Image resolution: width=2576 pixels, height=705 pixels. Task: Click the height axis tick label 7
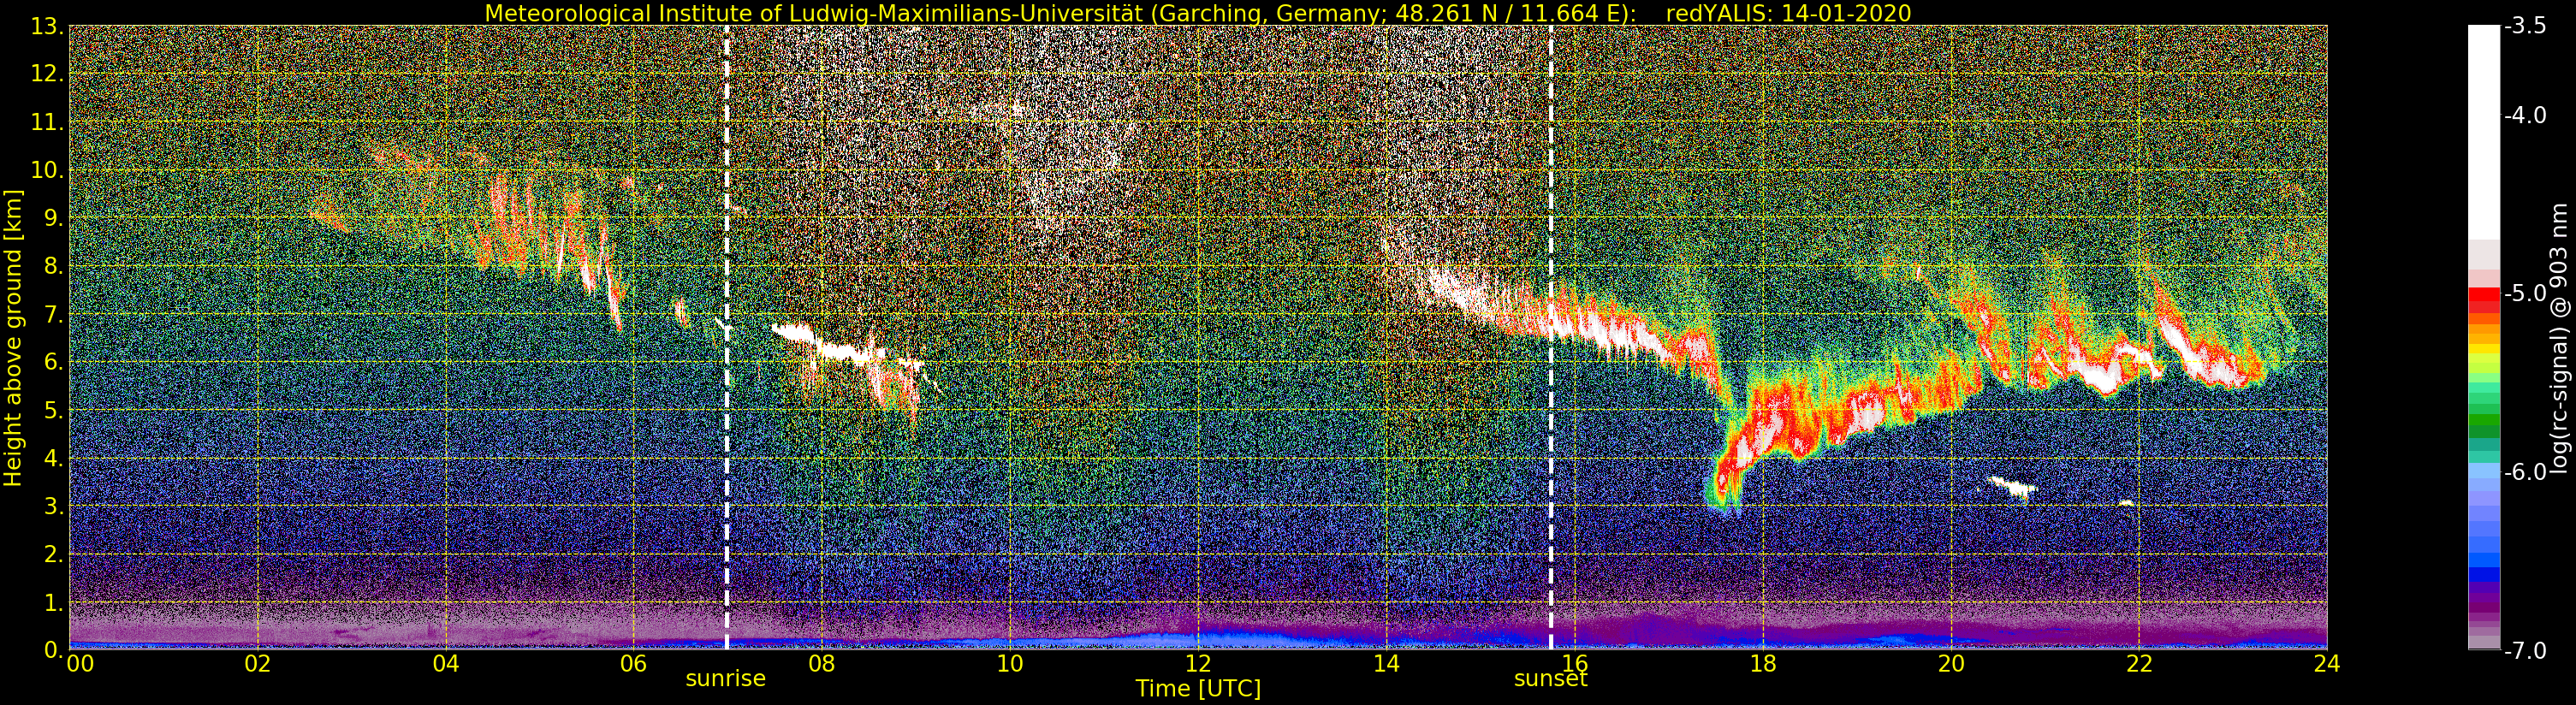click(54, 315)
